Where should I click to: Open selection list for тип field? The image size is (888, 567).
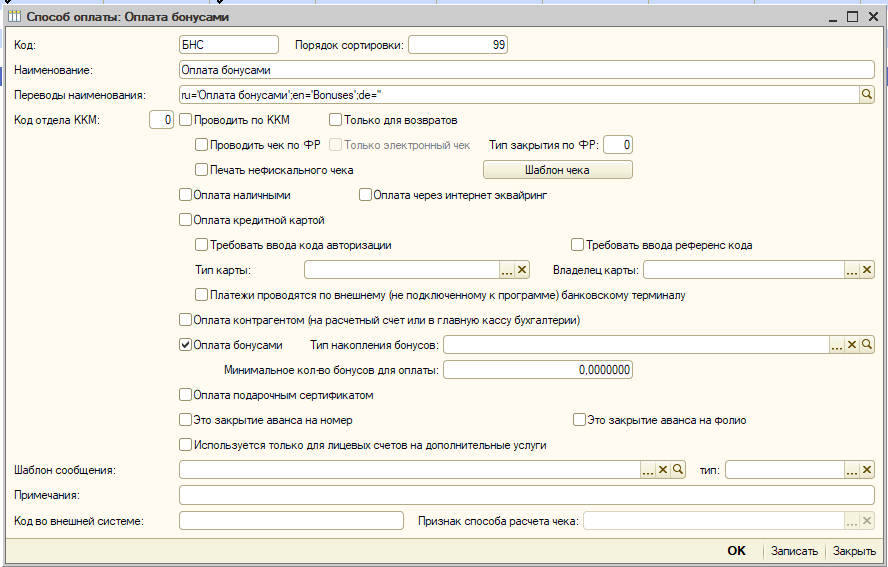pyautogui.click(x=852, y=470)
